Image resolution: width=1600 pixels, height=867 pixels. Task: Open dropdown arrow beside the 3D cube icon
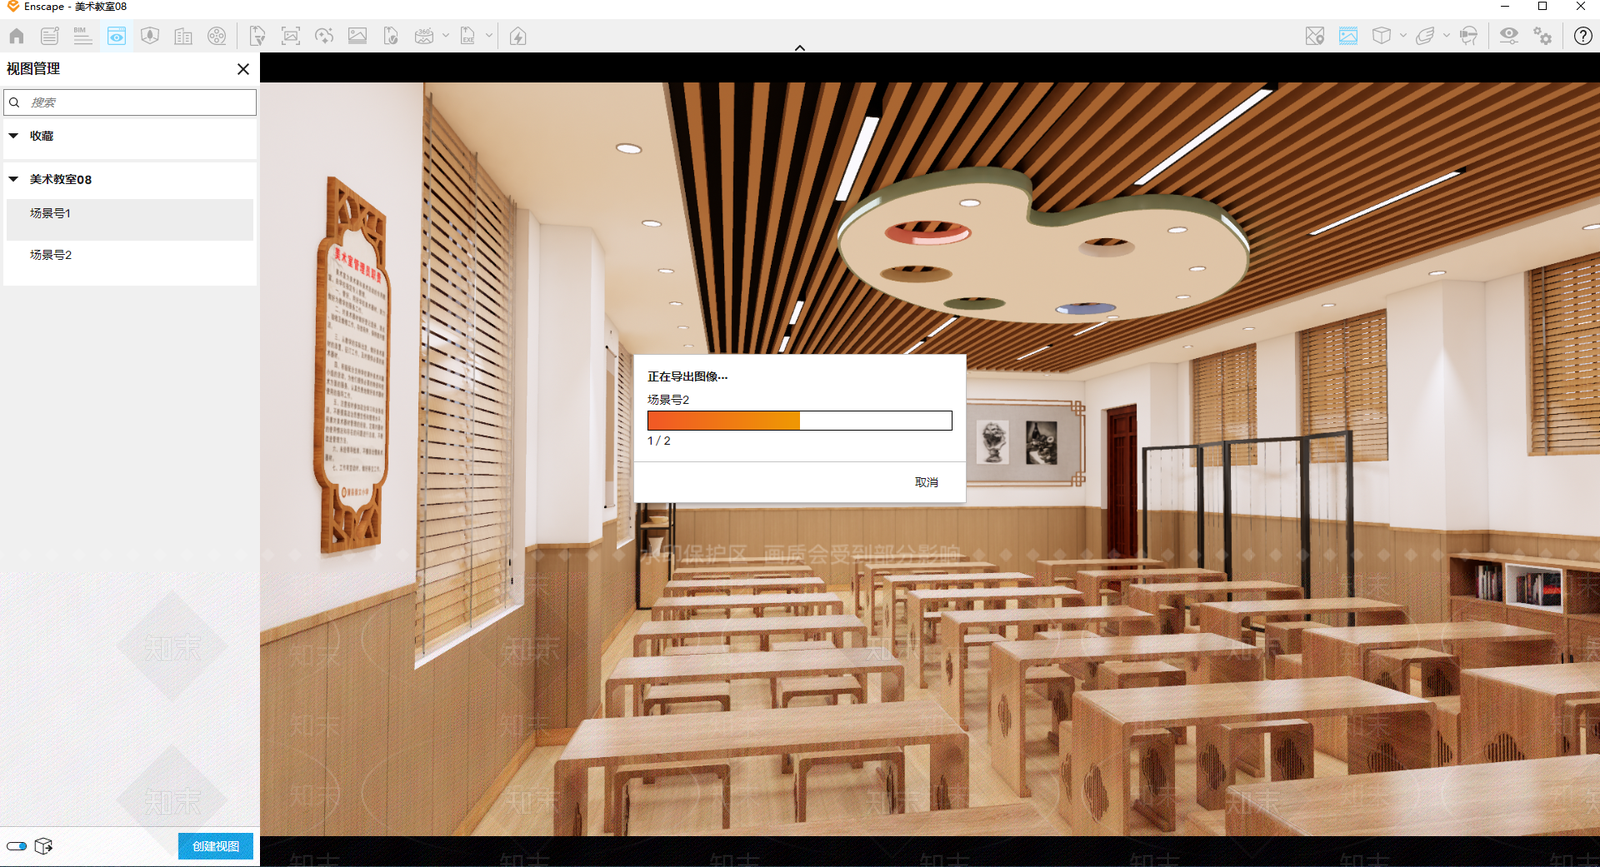click(x=1403, y=36)
